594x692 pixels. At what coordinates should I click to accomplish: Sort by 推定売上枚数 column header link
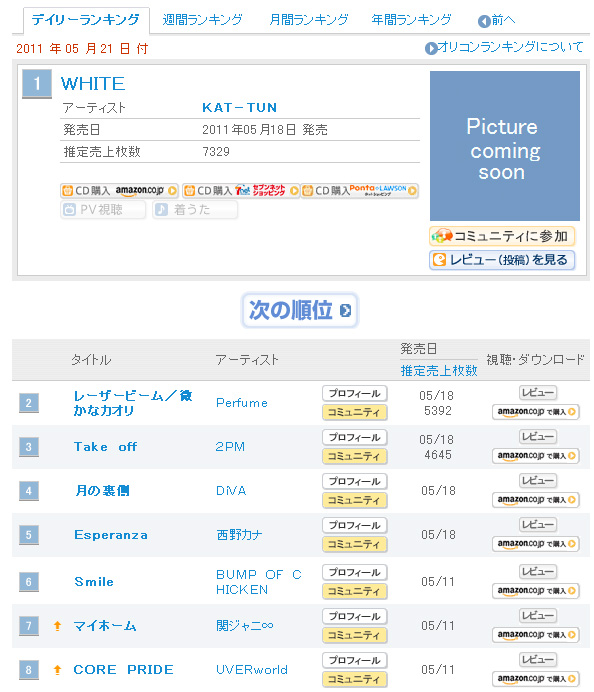point(439,370)
